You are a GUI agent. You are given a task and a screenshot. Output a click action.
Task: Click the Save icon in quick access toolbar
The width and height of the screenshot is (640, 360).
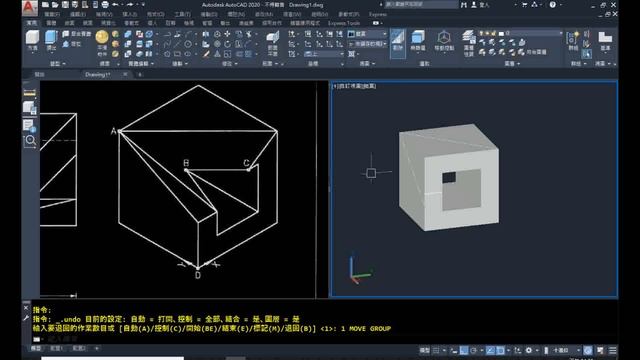(x=65, y=5)
